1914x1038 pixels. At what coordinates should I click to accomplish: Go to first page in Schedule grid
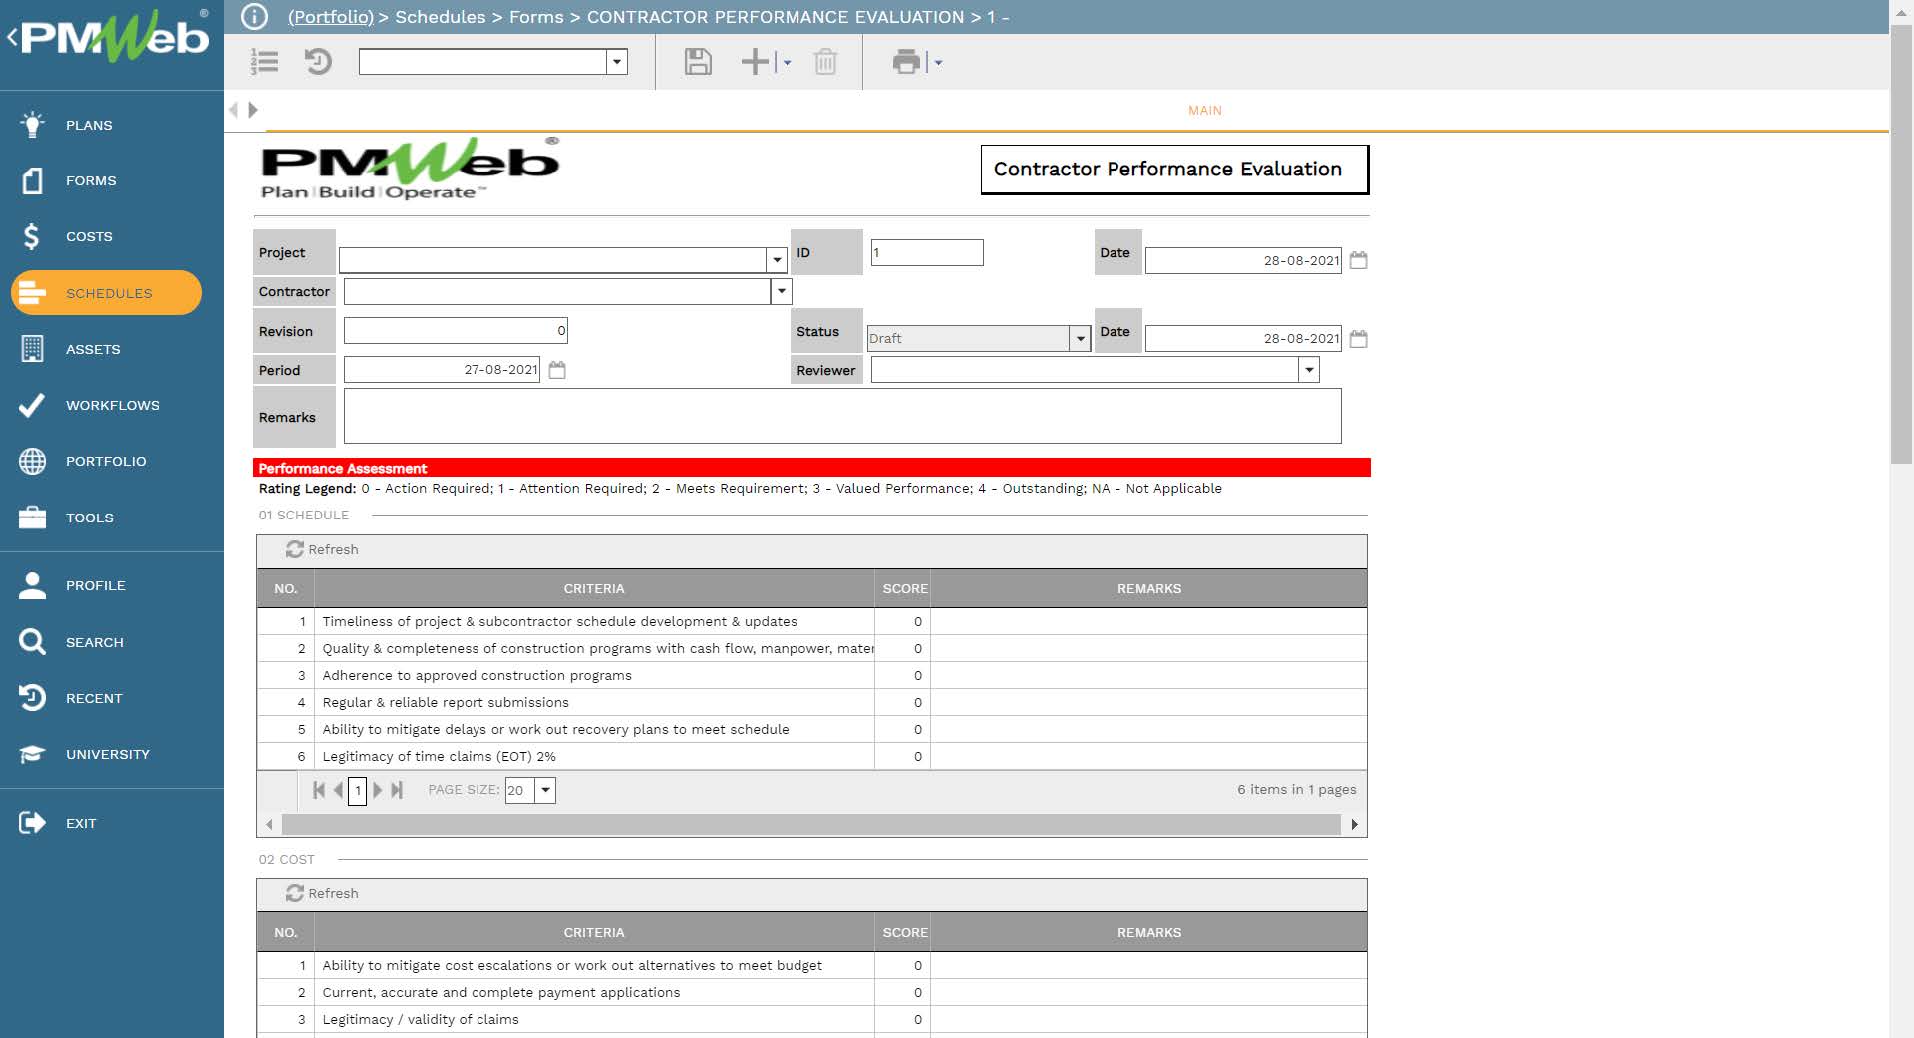(x=319, y=790)
